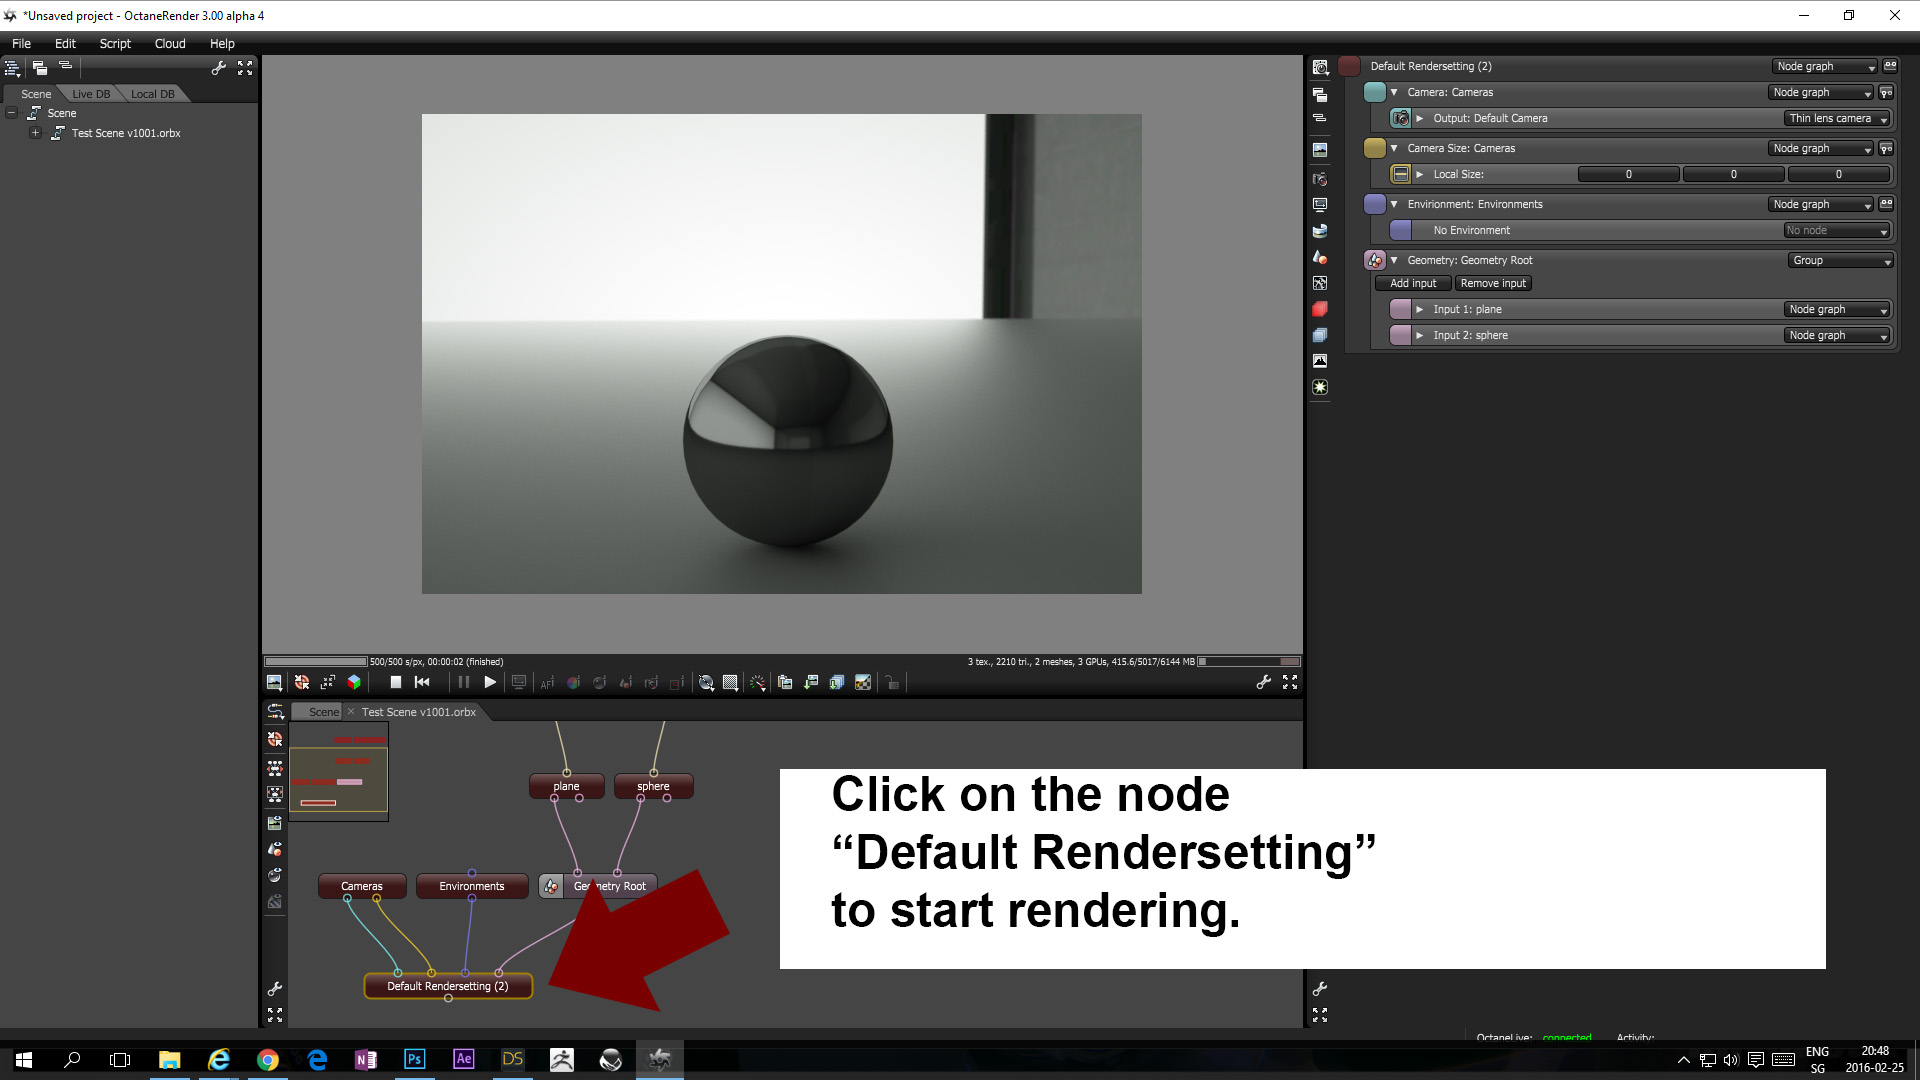1920x1080 pixels.
Task: Click the restart render icon
Action: click(x=422, y=682)
